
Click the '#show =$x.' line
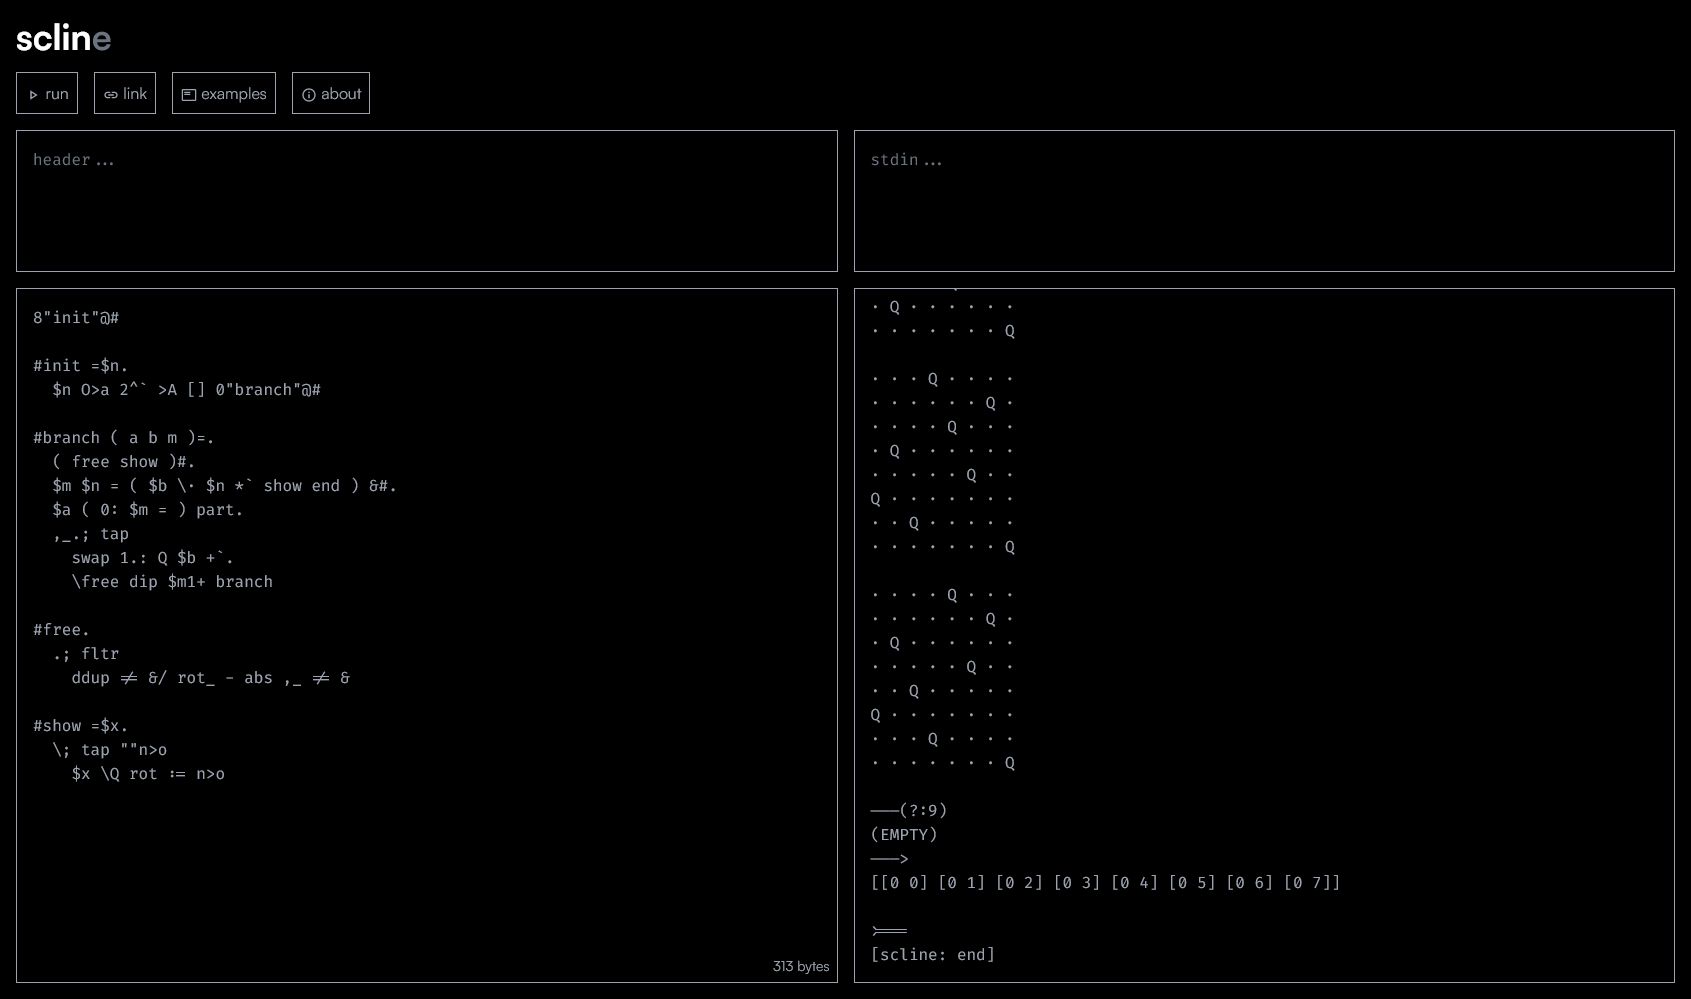tap(81, 726)
